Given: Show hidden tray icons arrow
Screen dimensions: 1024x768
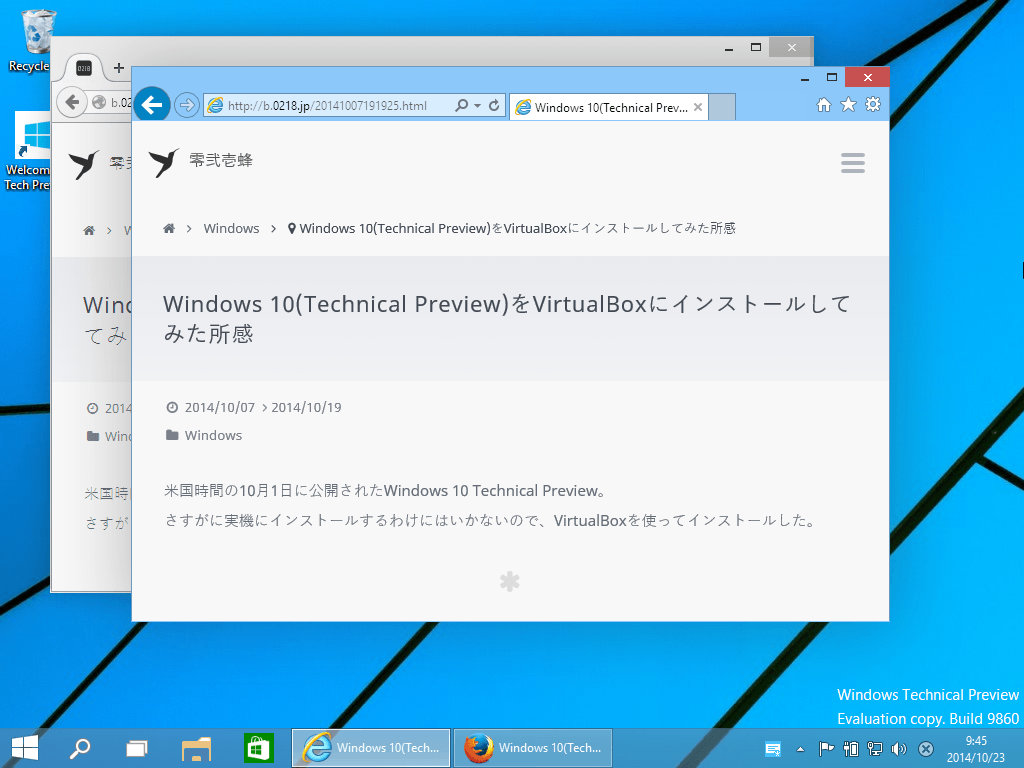Looking at the screenshot, I should pos(801,750).
